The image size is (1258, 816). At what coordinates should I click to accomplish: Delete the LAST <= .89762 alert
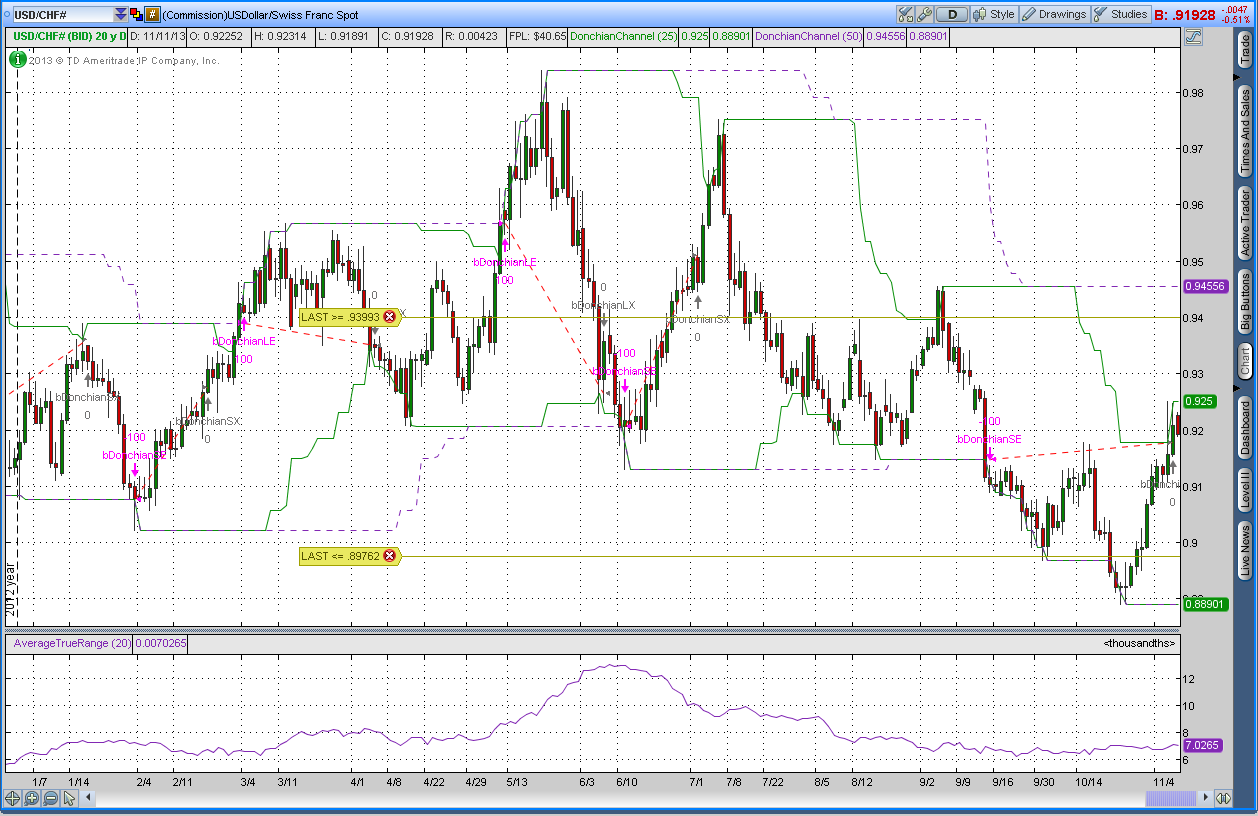390,556
